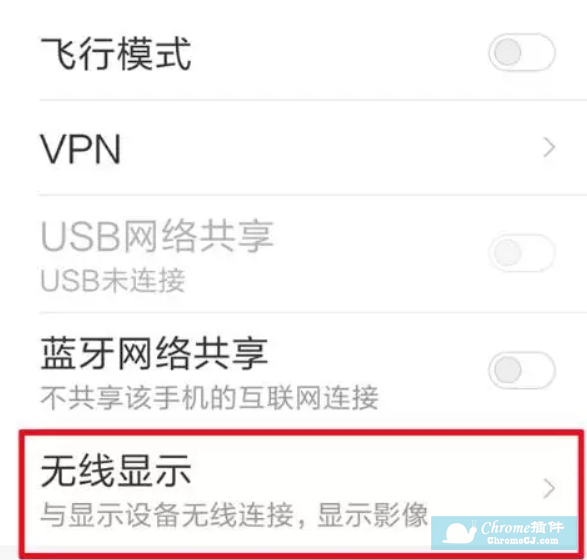Open the ChromeCJ.com watermark link
Image resolution: width=587 pixels, height=560 pixels.
[x=523, y=541]
